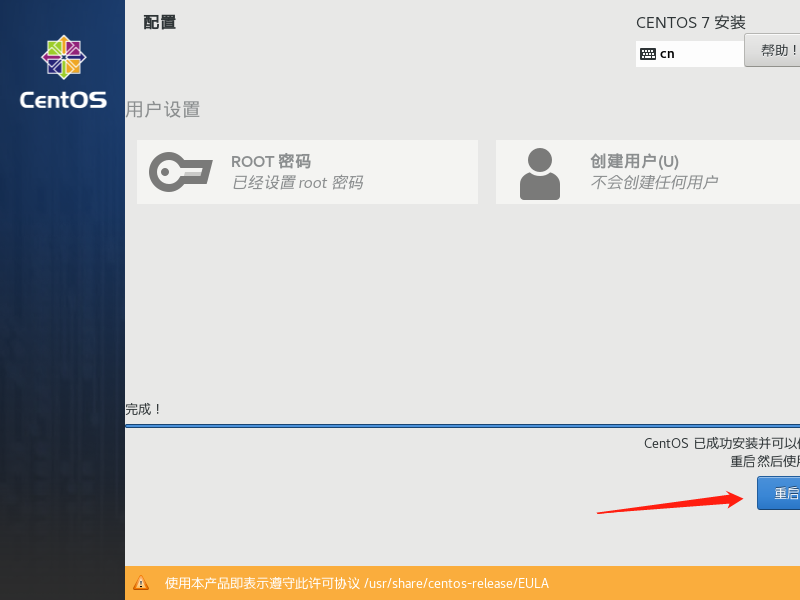Select the CentOS wordmark below the logo
Image resolution: width=800 pixels, height=600 pixels.
(62, 100)
